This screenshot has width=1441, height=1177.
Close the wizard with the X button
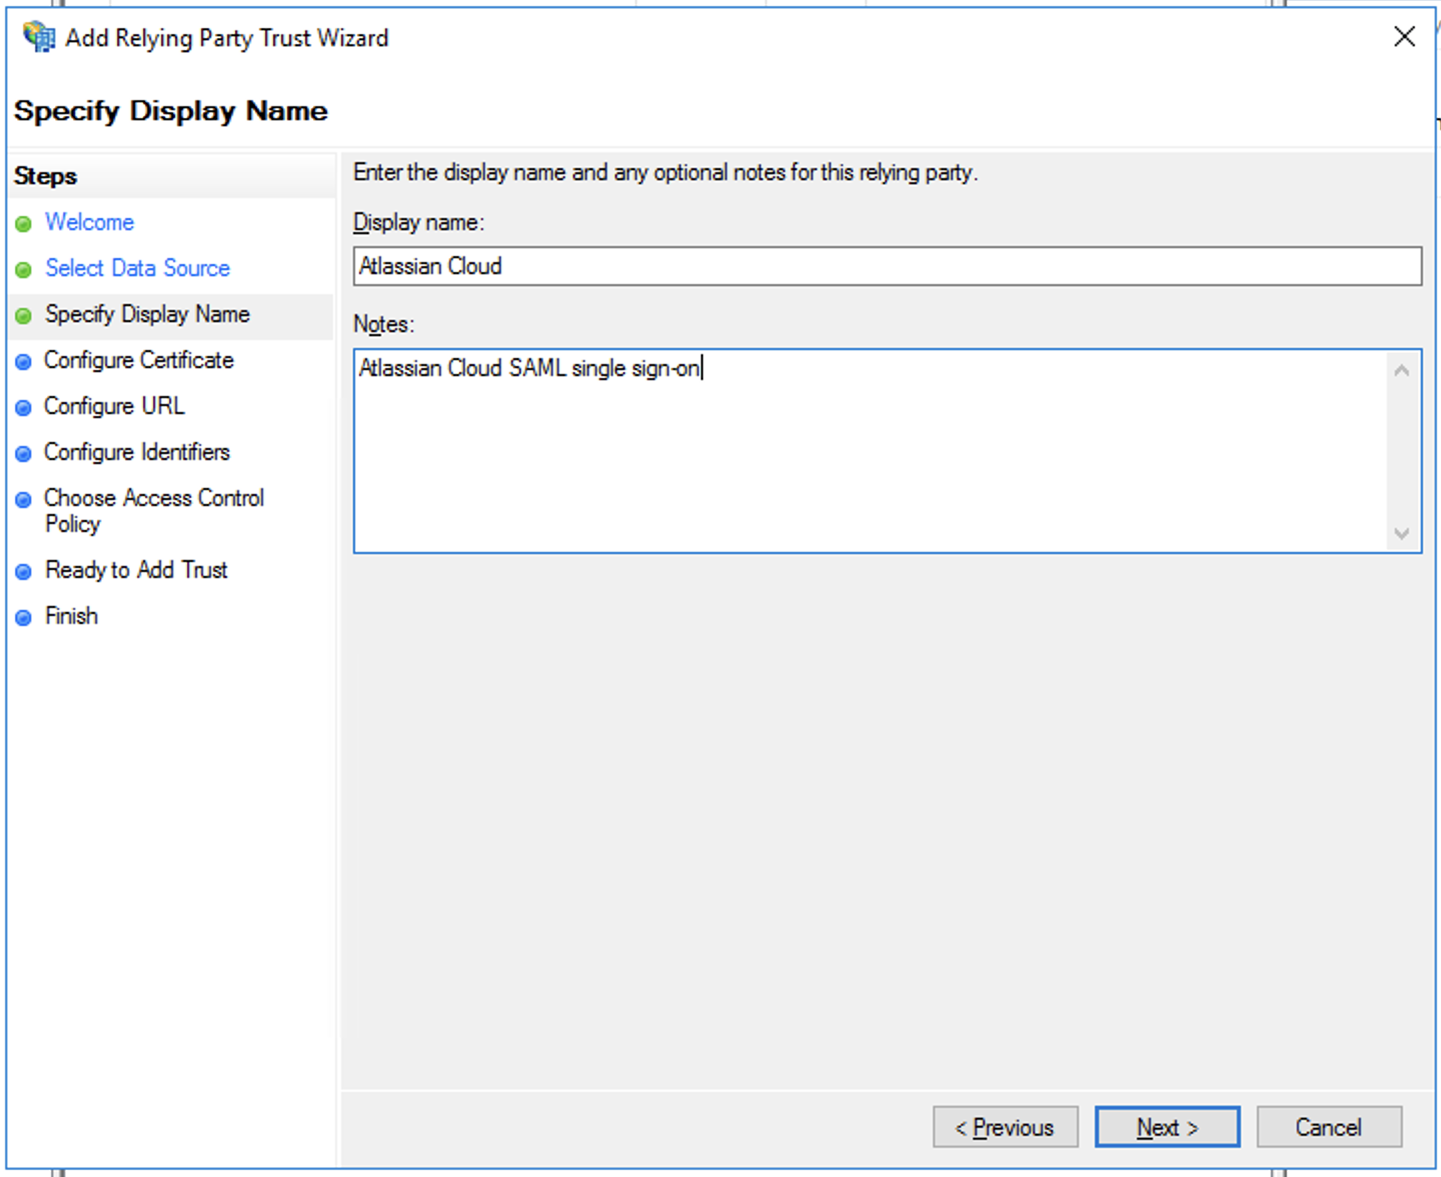click(1404, 37)
